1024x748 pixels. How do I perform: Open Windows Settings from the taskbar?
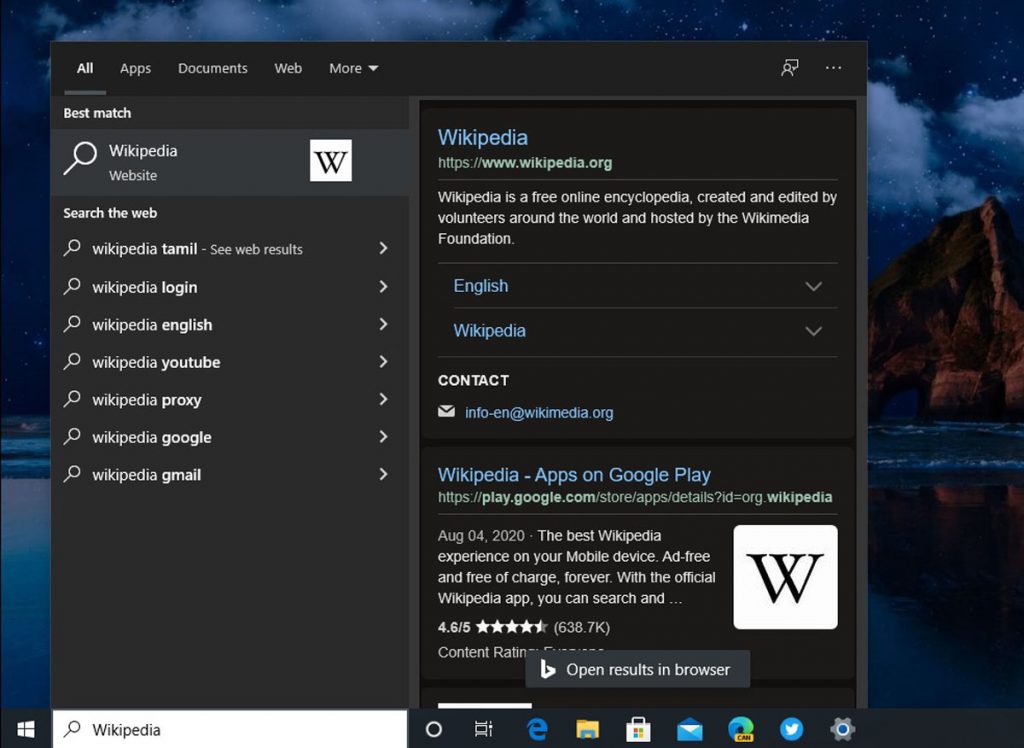click(843, 729)
